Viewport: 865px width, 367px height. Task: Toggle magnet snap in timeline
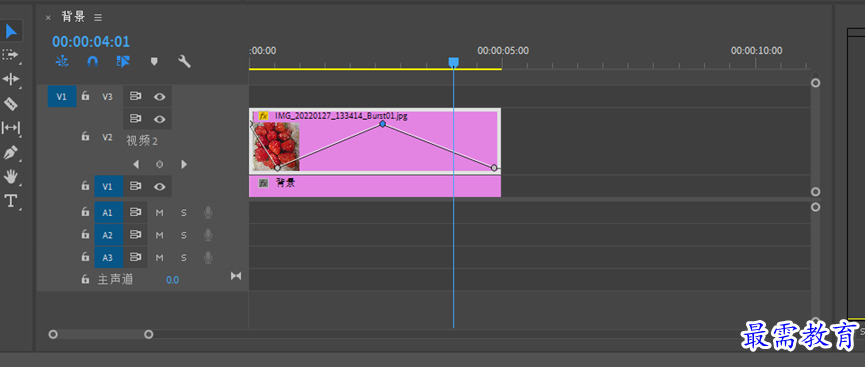click(93, 62)
